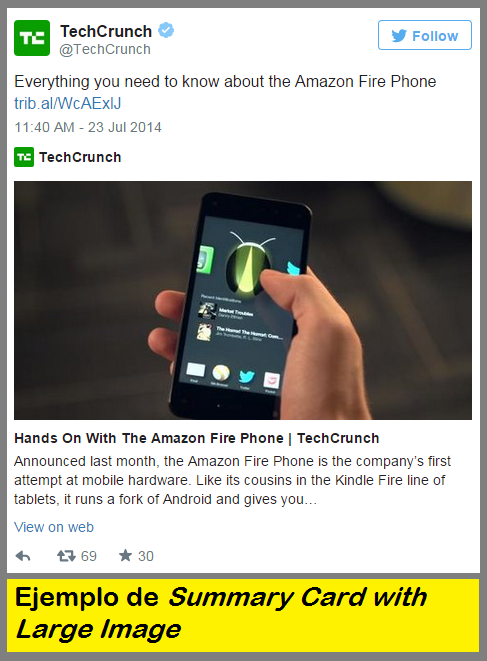Click the tweet text about Amazon Fire Phone
The image size is (487, 661).
point(225,82)
